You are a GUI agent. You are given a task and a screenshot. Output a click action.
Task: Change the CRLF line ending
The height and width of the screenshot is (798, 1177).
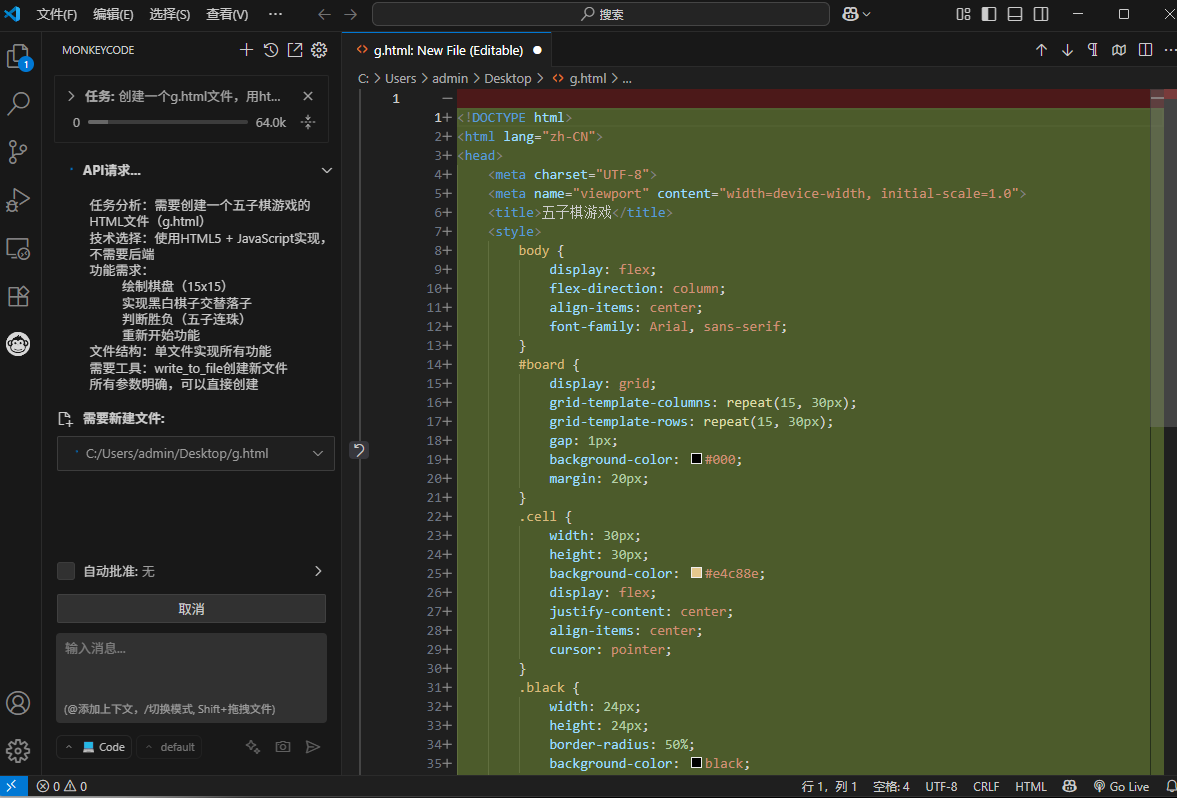[x=986, y=787]
